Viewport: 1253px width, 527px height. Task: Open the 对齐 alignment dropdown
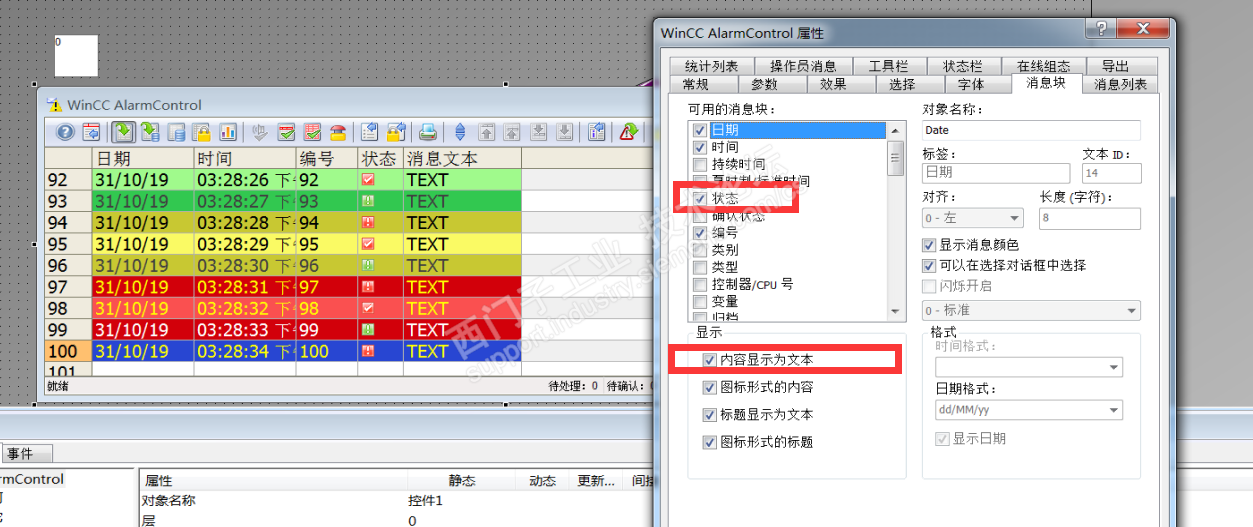972,218
